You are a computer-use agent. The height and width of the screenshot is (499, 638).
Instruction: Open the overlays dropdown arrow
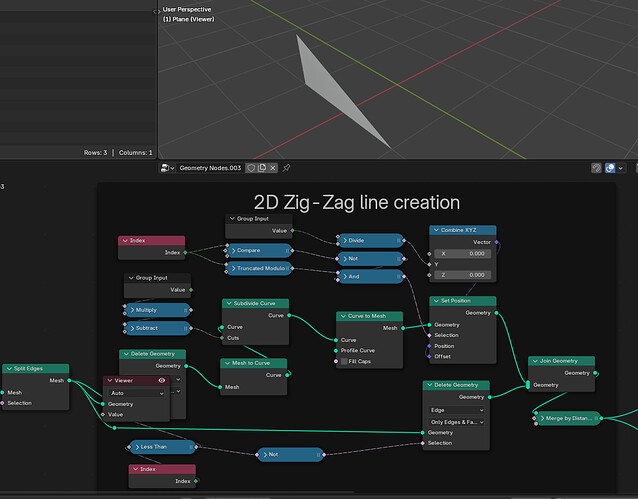(x=621, y=168)
